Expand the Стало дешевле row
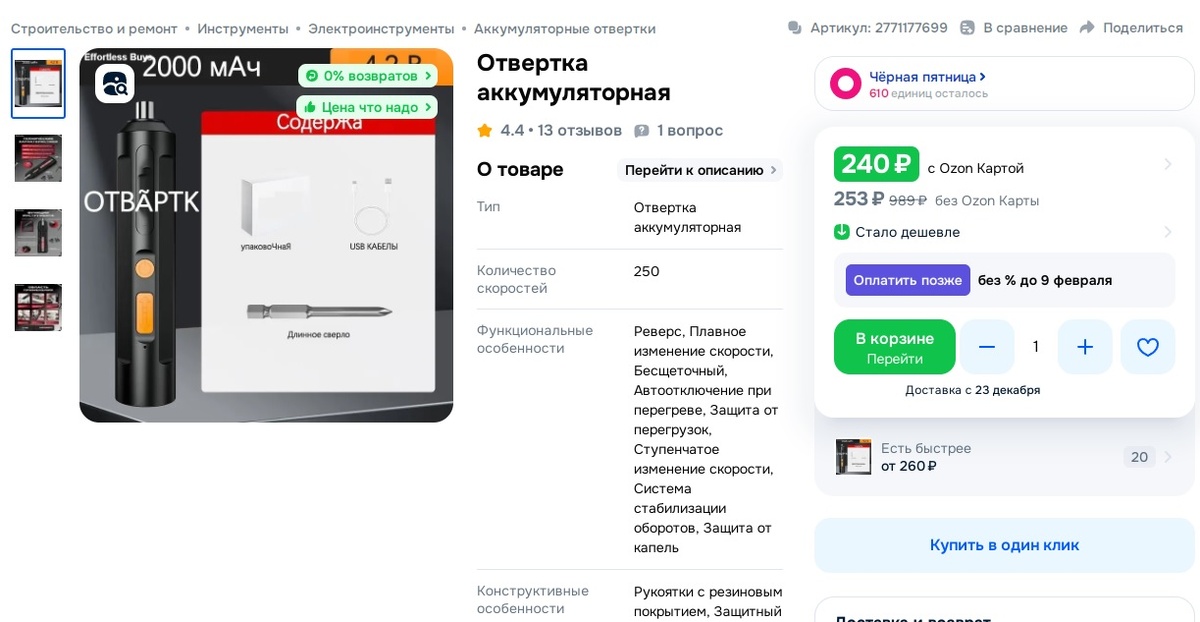Viewport: 1200px width, 622px height. click(1004, 232)
